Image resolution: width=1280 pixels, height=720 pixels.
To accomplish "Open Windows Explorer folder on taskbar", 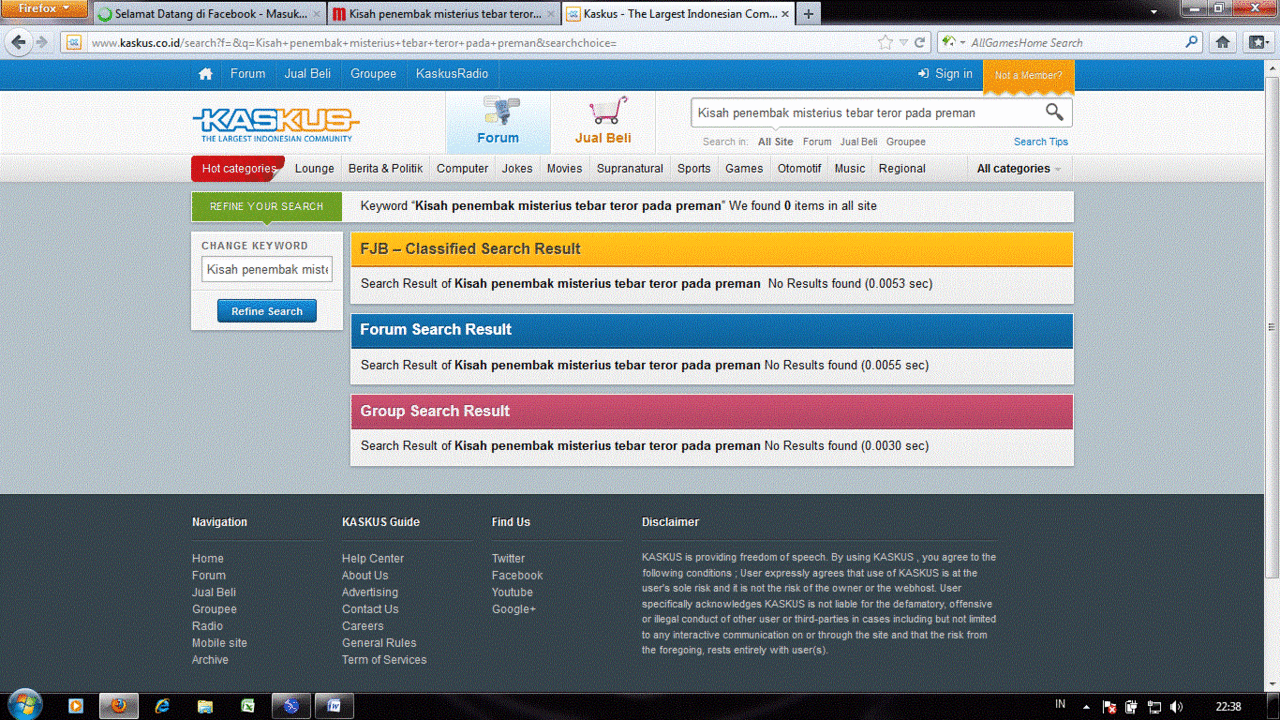I will pyautogui.click(x=205, y=706).
